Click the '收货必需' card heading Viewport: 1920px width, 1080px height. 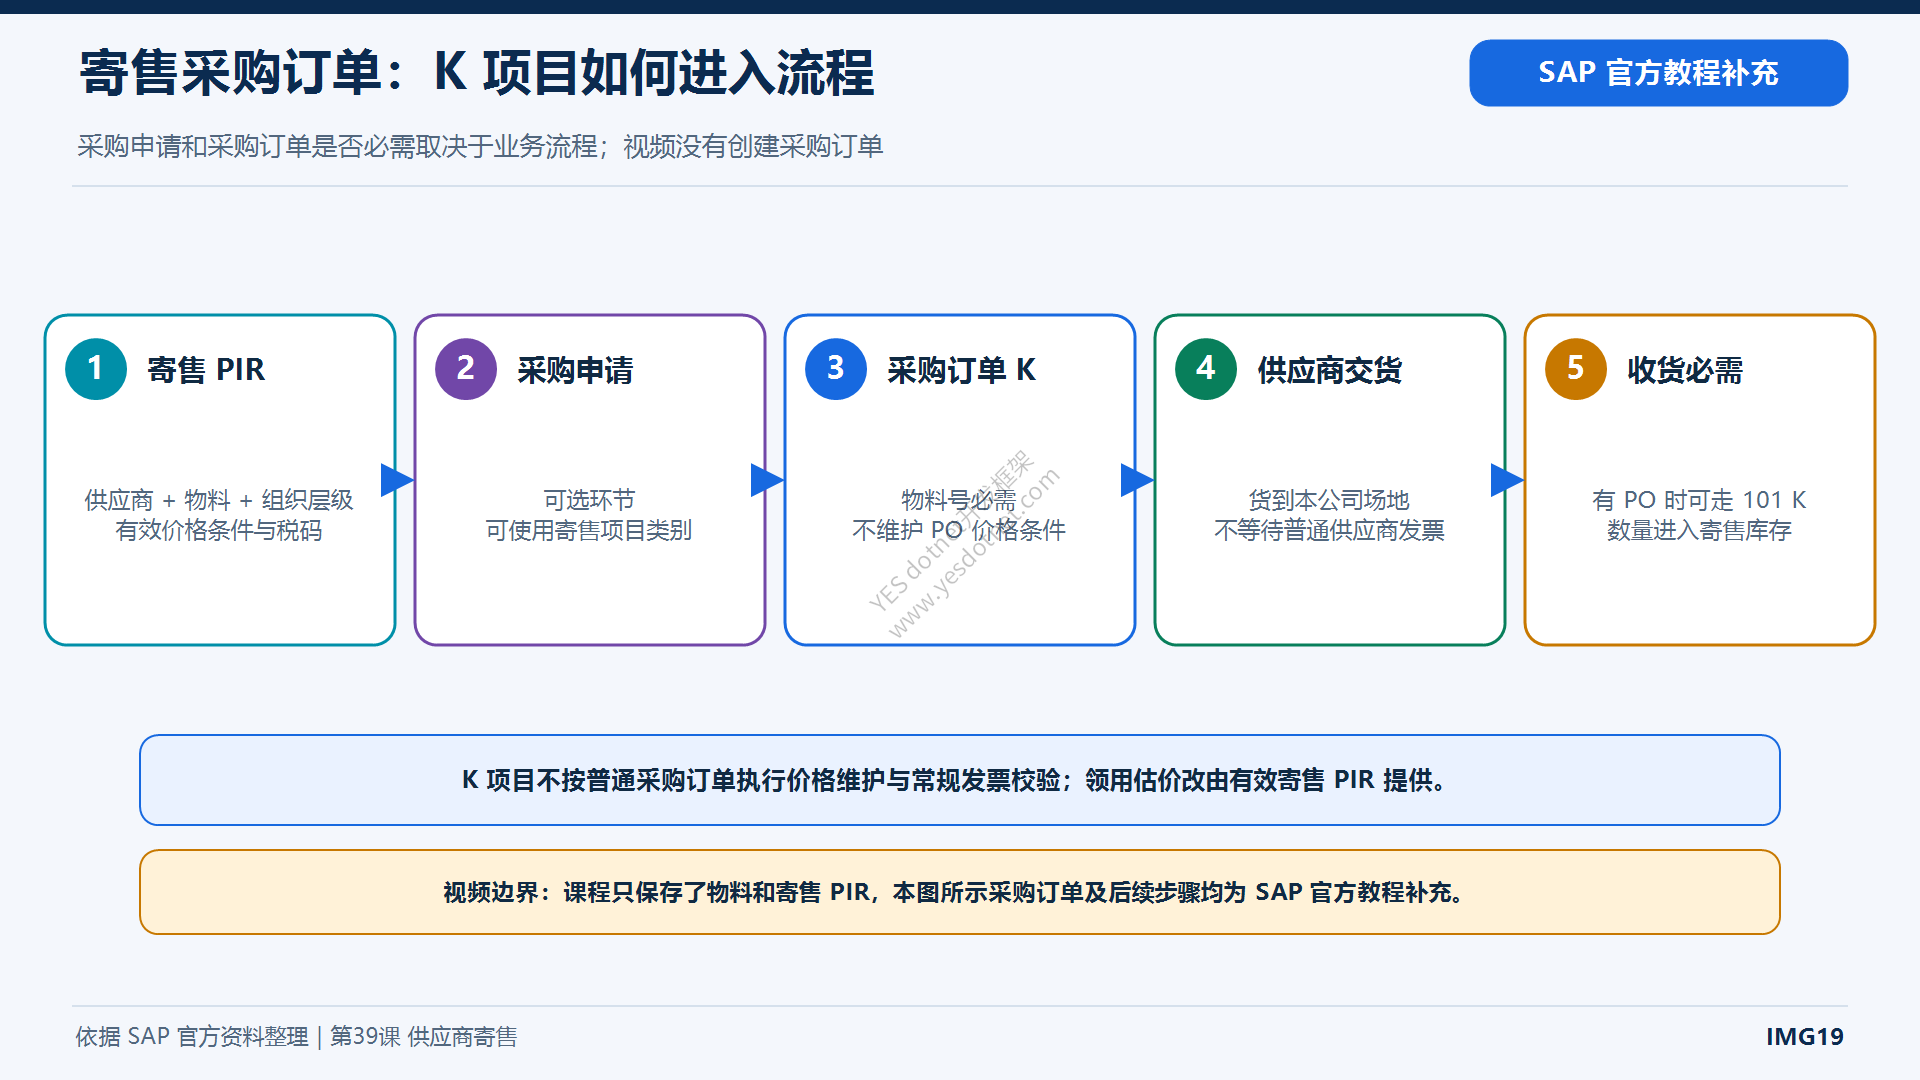(1685, 370)
